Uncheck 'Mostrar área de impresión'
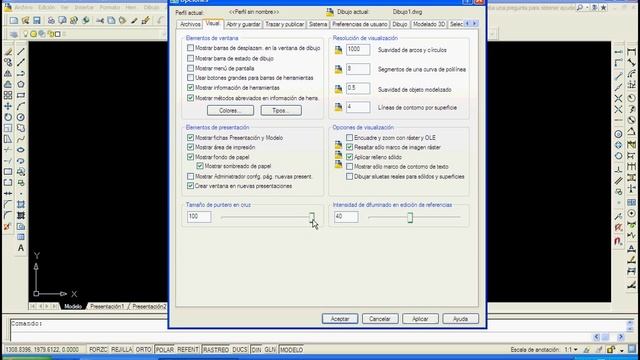 [190, 147]
